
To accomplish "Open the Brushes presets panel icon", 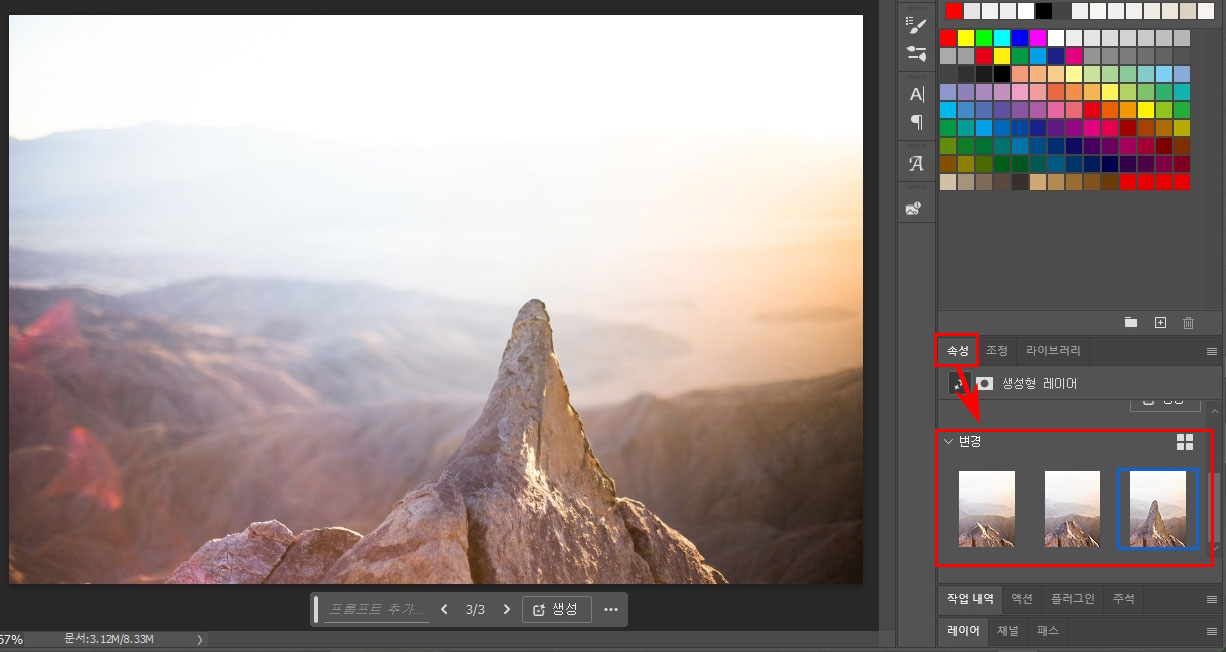I will [916, 54].
